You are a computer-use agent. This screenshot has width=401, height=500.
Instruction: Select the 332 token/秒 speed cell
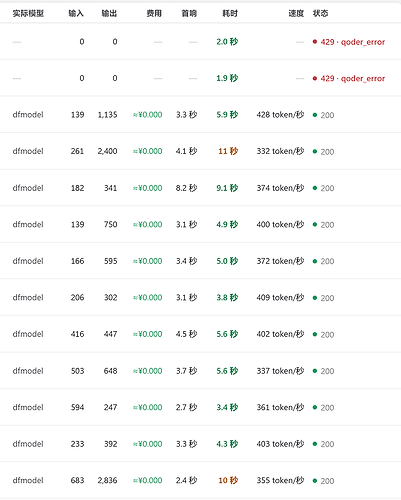(x=280, y=151)
